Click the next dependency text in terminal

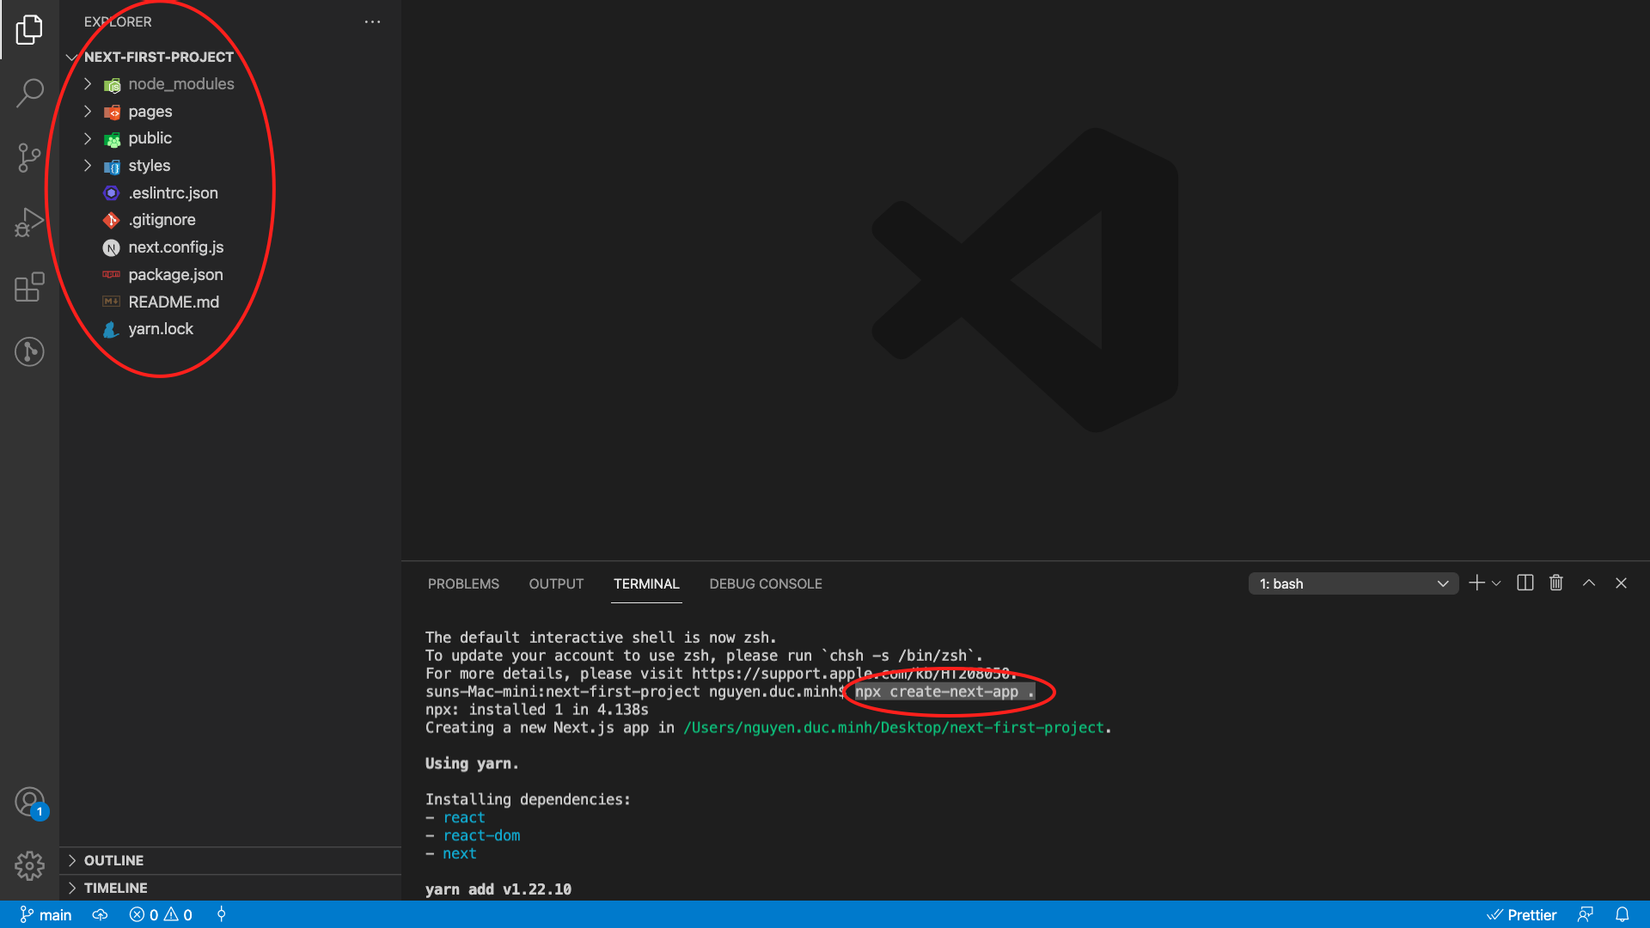[x=460, y=854]
